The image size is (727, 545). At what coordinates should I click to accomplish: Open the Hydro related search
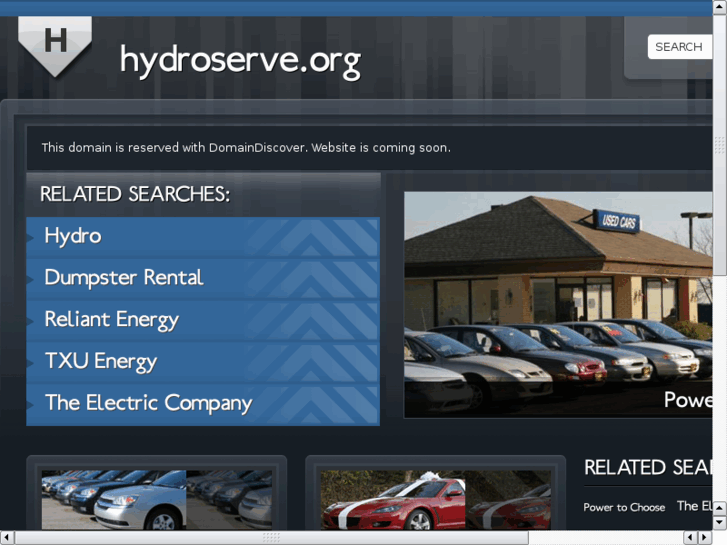pyautogui.click(x=203, y=237)
